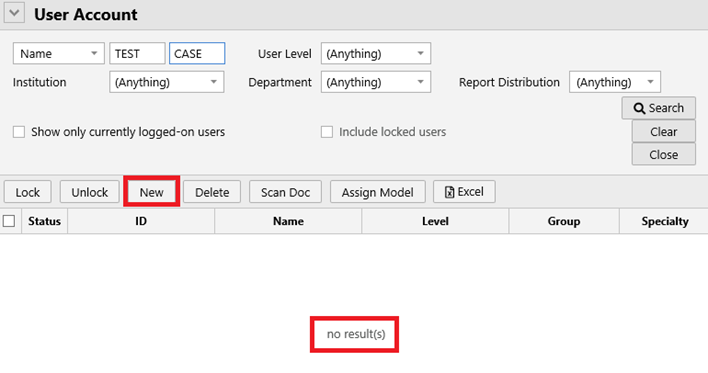Open the Report Distribution dropdown

tap(615, 82)
